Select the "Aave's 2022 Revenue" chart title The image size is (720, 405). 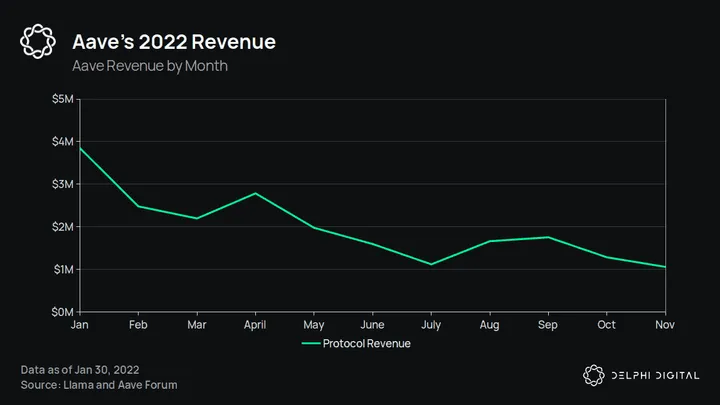(173, 42)
